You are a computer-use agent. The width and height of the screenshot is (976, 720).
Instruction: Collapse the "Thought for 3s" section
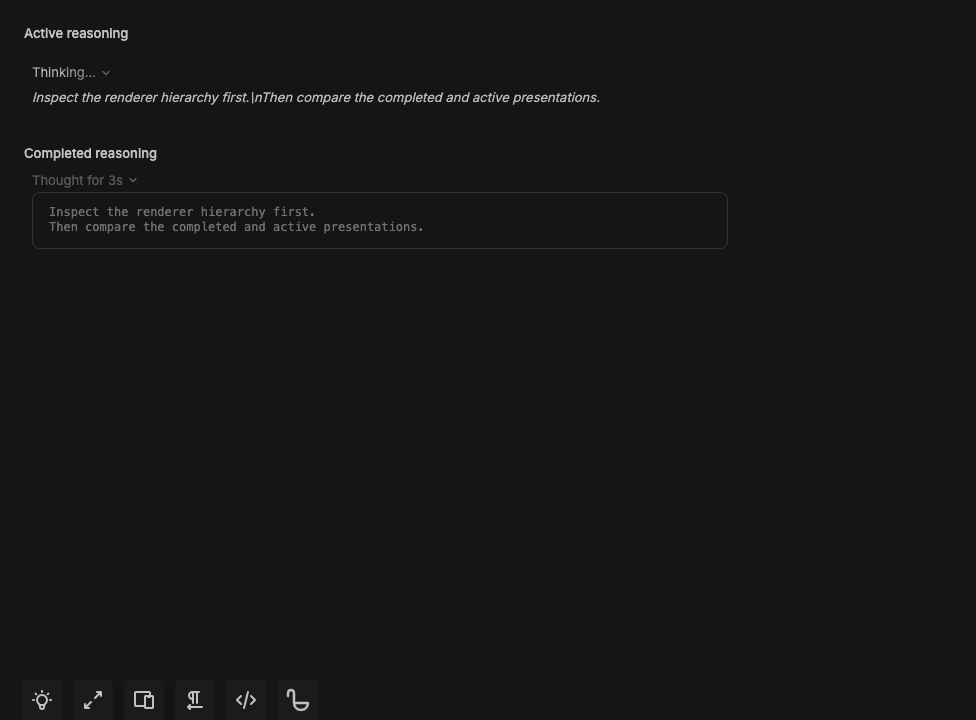tap(85, 180)
